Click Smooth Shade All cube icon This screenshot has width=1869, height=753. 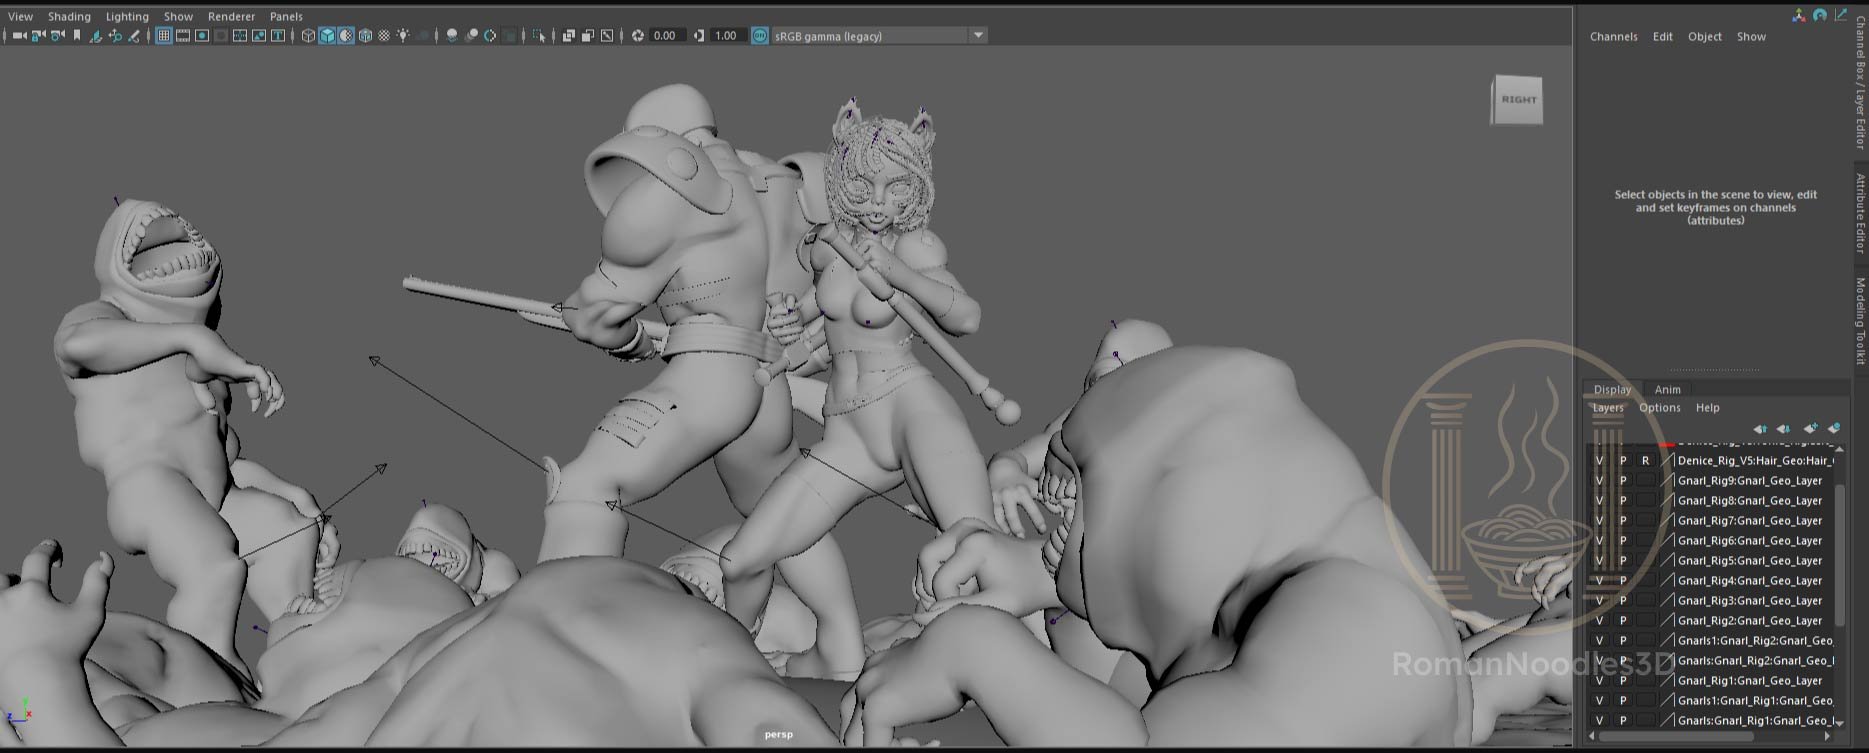tap(327, 35)
